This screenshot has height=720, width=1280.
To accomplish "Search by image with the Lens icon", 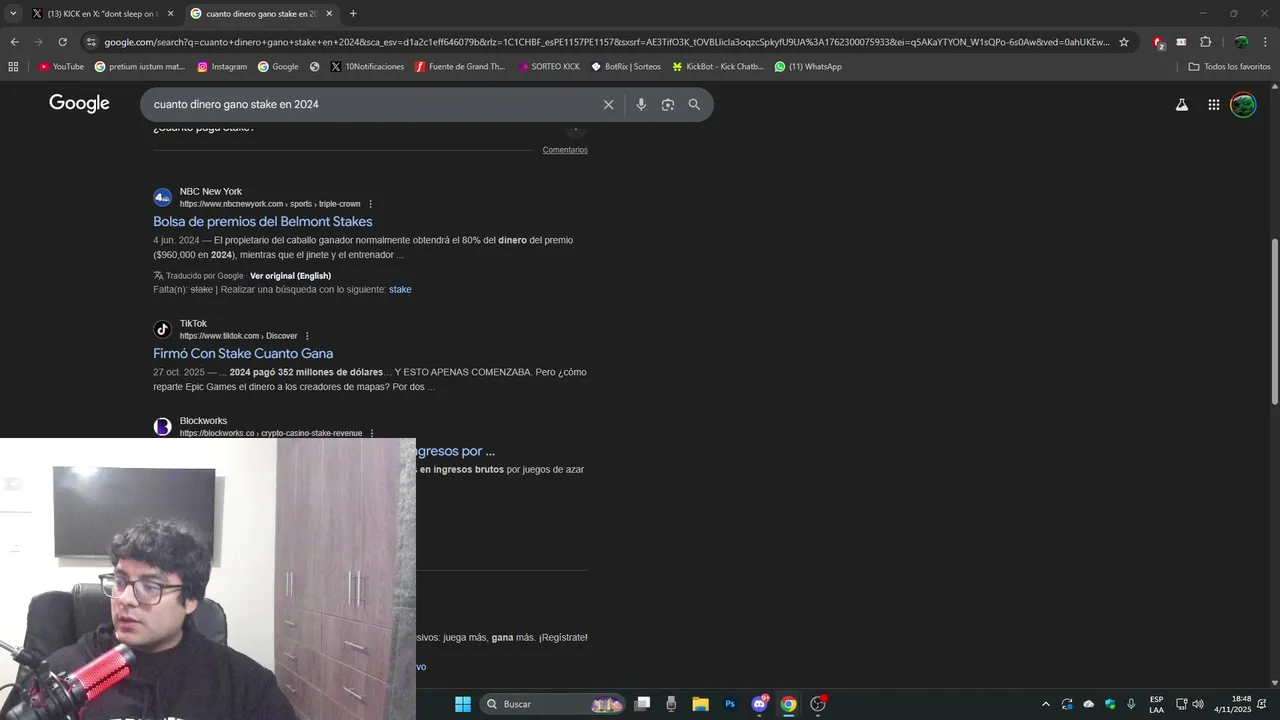I will [x=668, y=104].
